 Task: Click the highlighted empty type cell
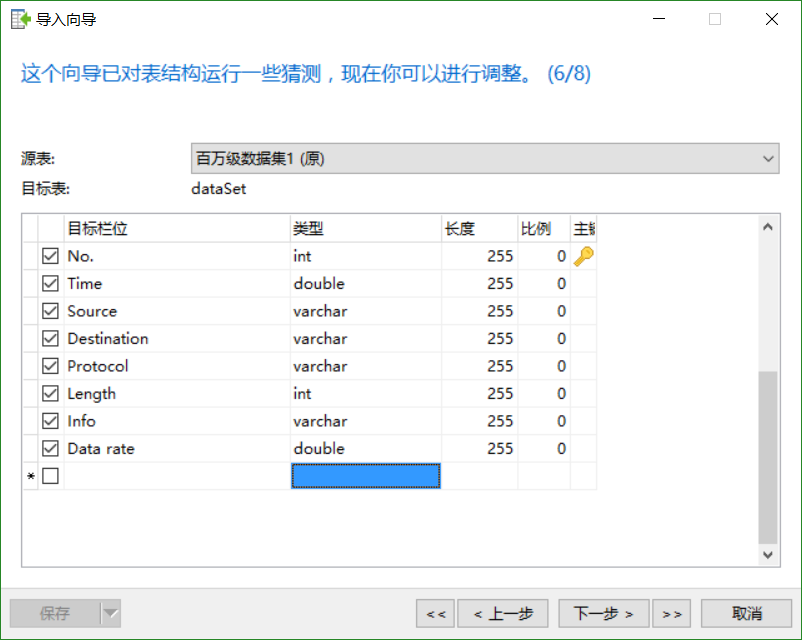pos(365,476)
